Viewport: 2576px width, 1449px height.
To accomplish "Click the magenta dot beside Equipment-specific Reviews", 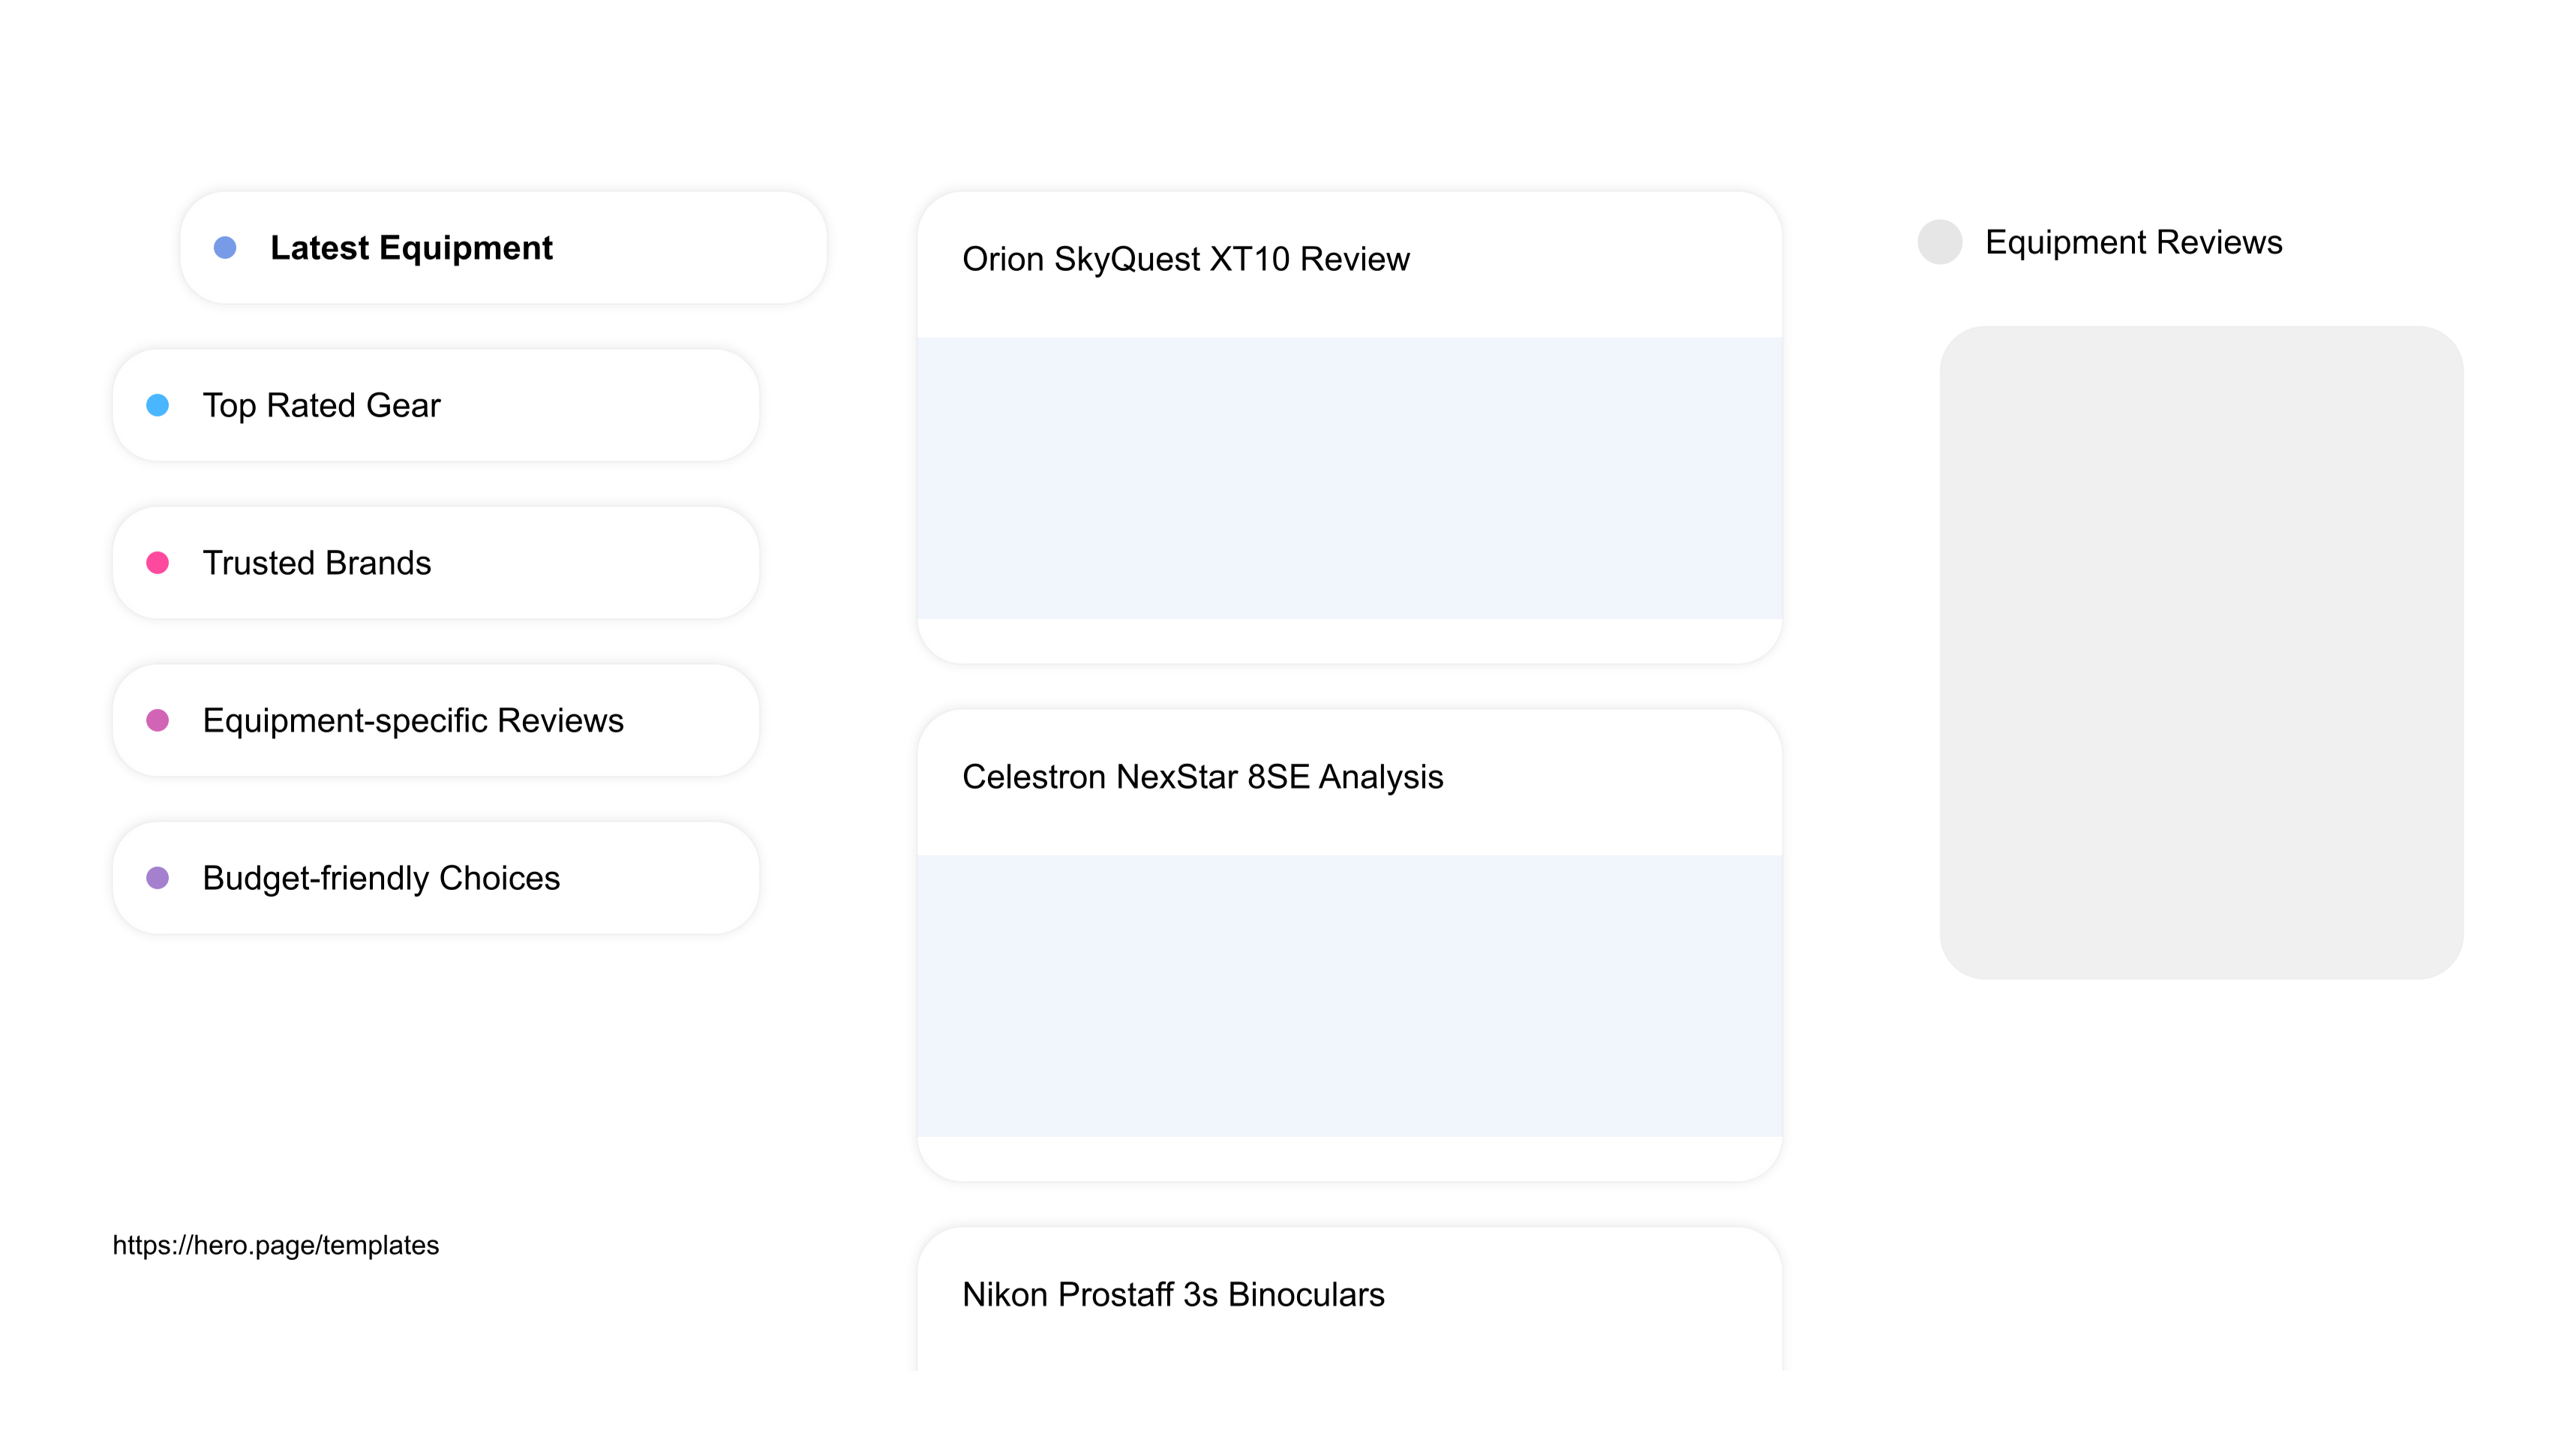I will (158, 720).
